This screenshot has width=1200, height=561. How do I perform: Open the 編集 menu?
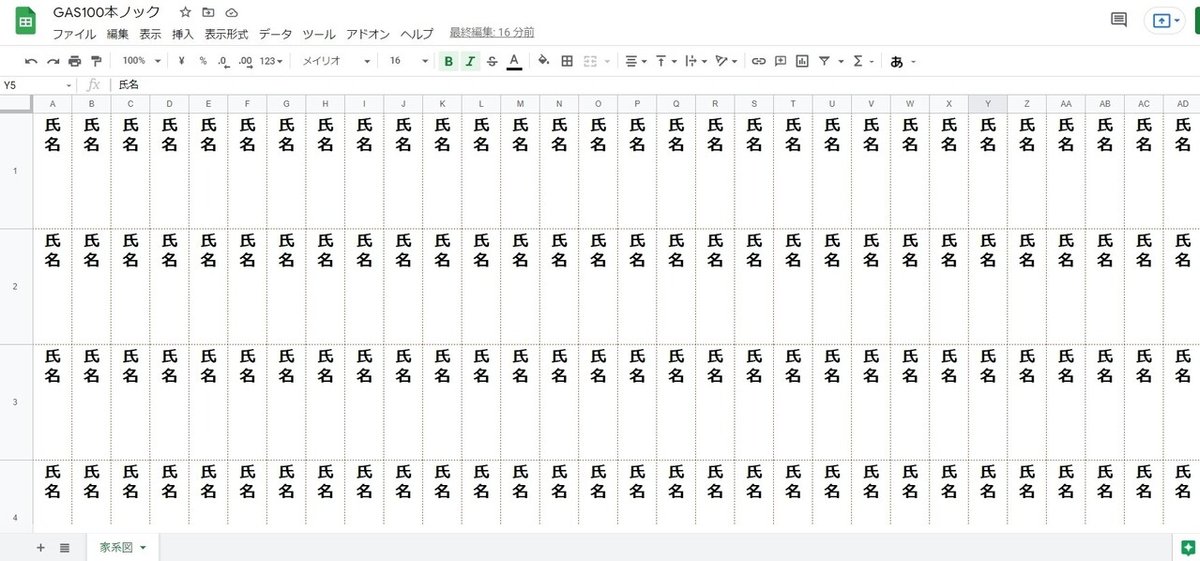coord(118,34)
